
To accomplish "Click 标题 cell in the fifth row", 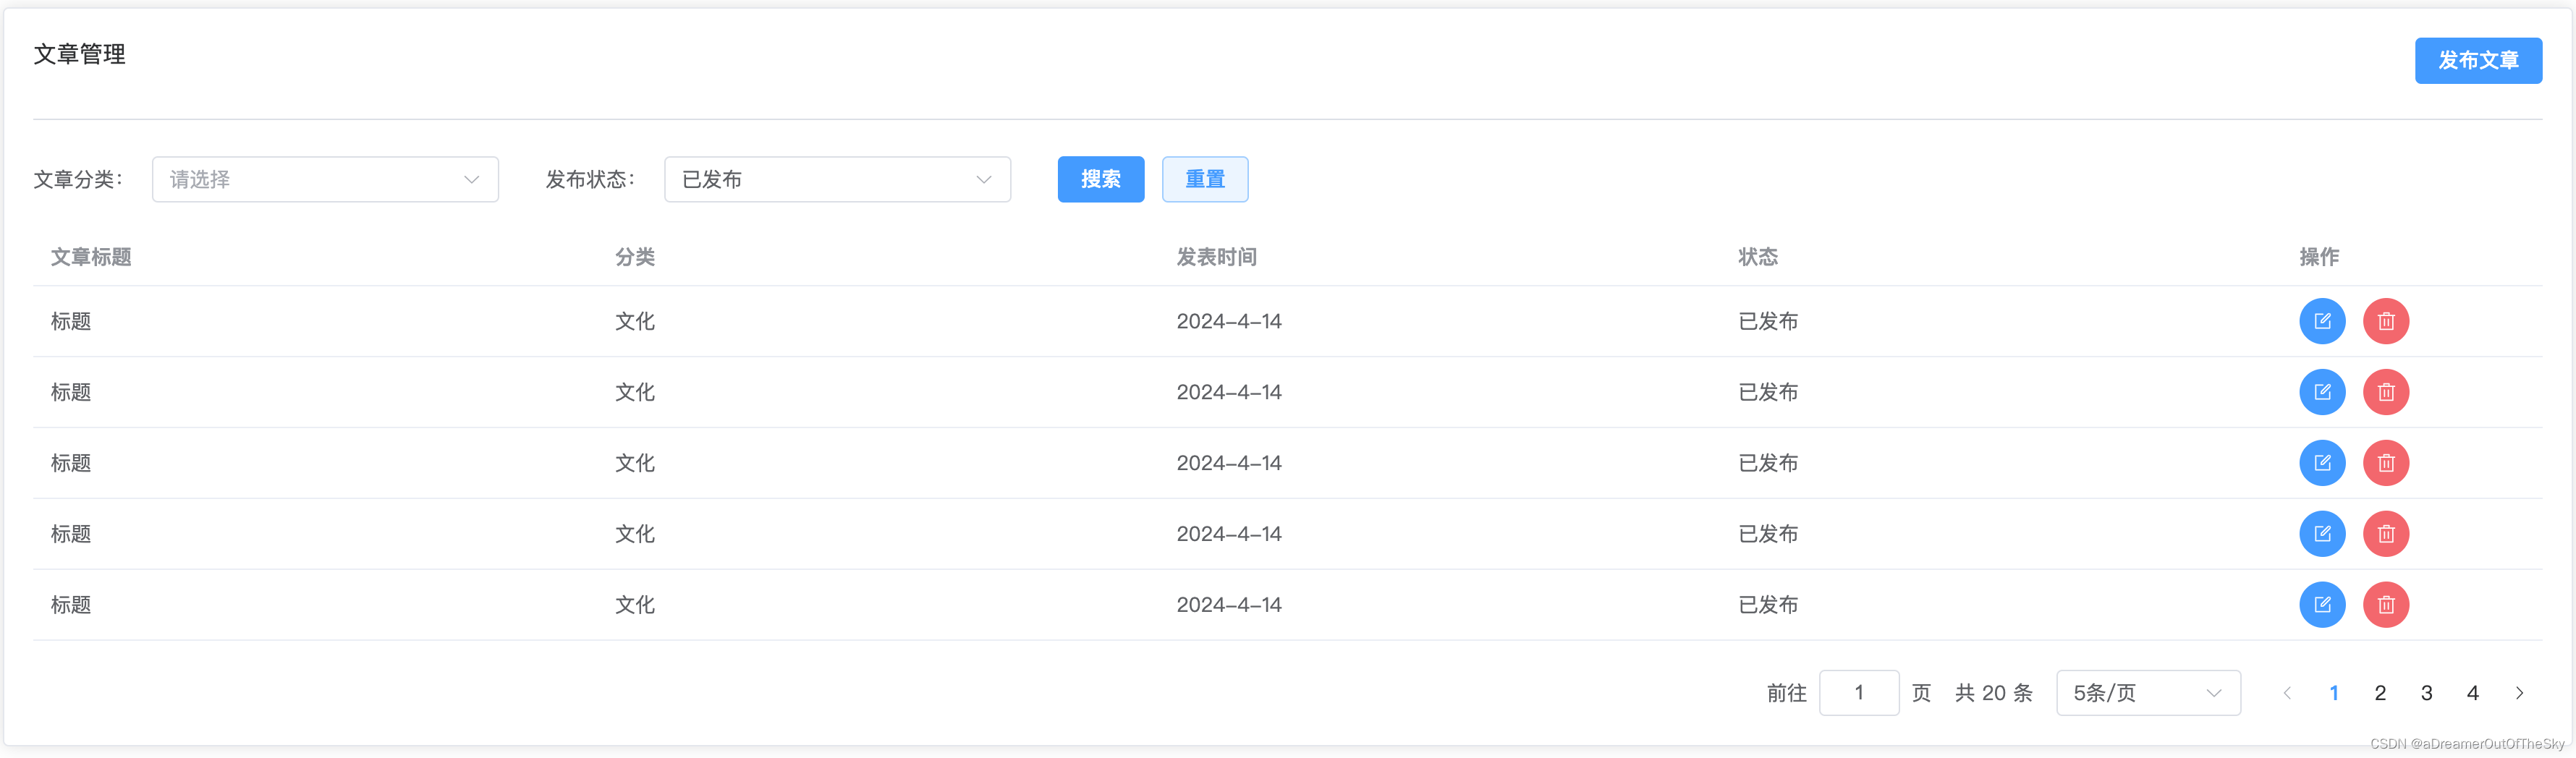I will click(x=71, y=605).
